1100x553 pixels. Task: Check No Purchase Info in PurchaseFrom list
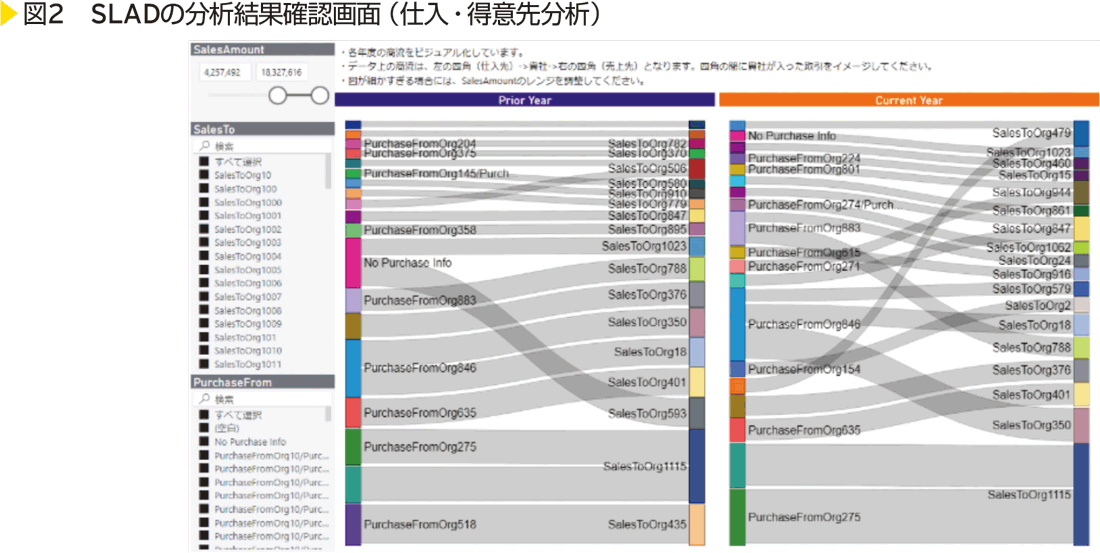click(204, 442)
